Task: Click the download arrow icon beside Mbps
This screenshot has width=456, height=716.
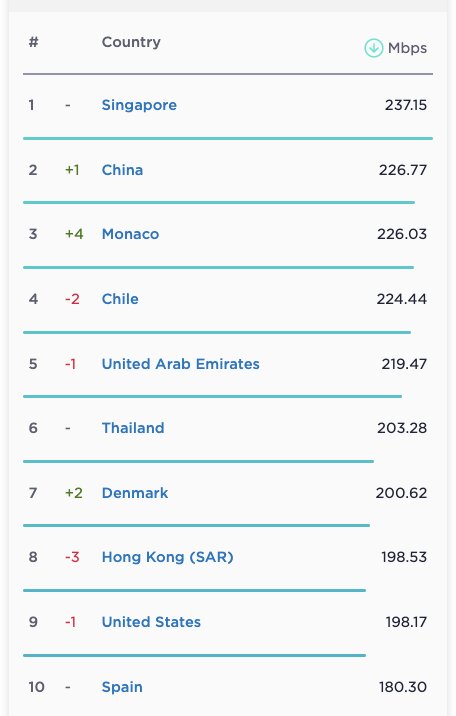Action: tap(373, 48)
